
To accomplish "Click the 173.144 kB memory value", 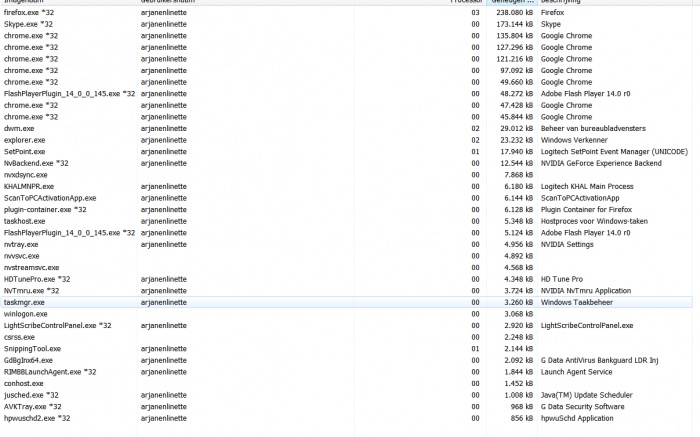I will point(514,24).
